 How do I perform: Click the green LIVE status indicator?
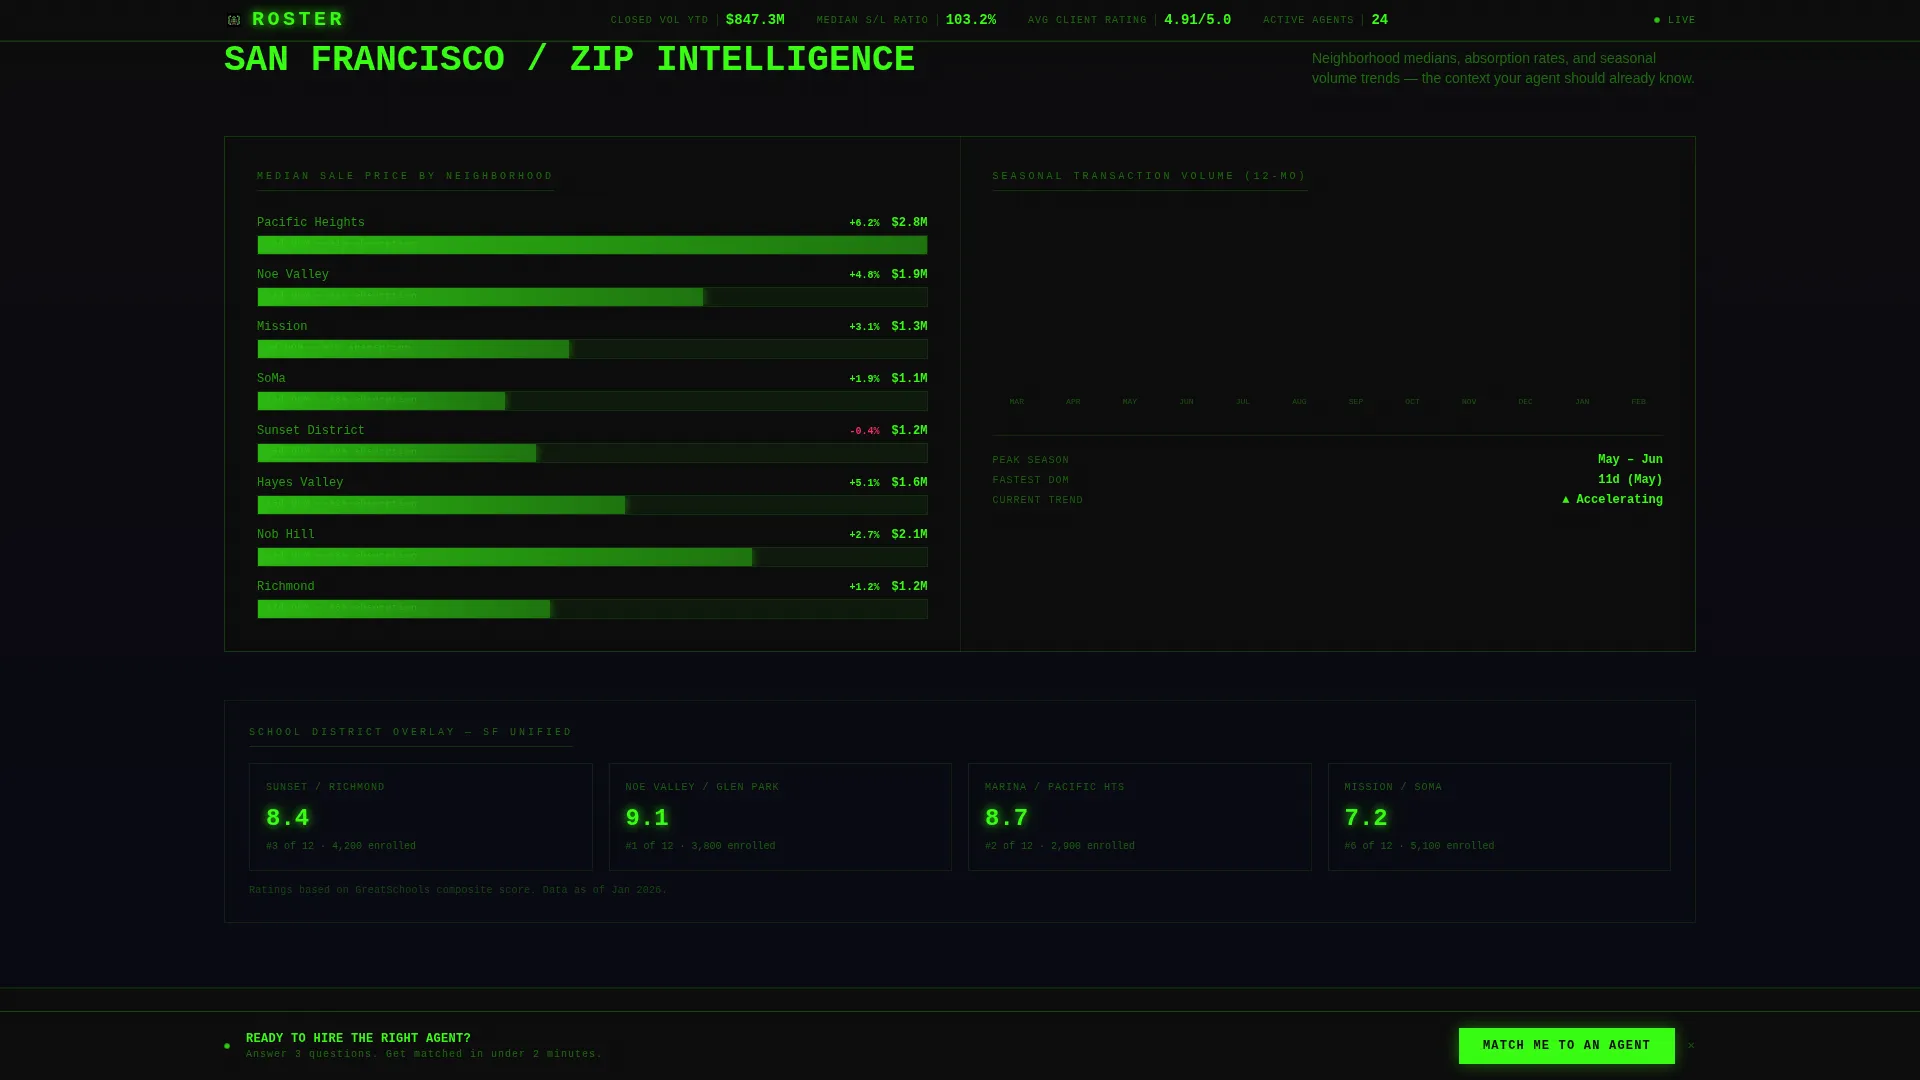(x=1675, y=20)
